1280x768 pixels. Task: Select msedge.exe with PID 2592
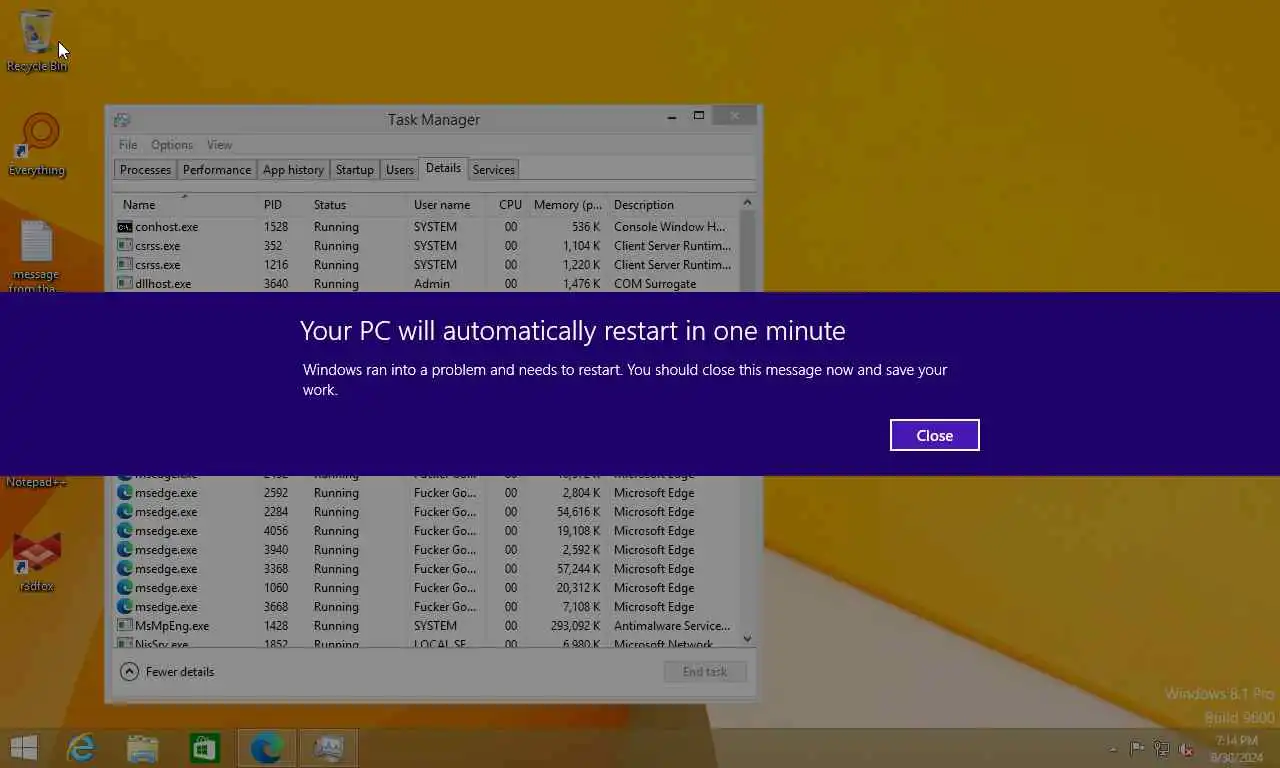coord(427,493)
